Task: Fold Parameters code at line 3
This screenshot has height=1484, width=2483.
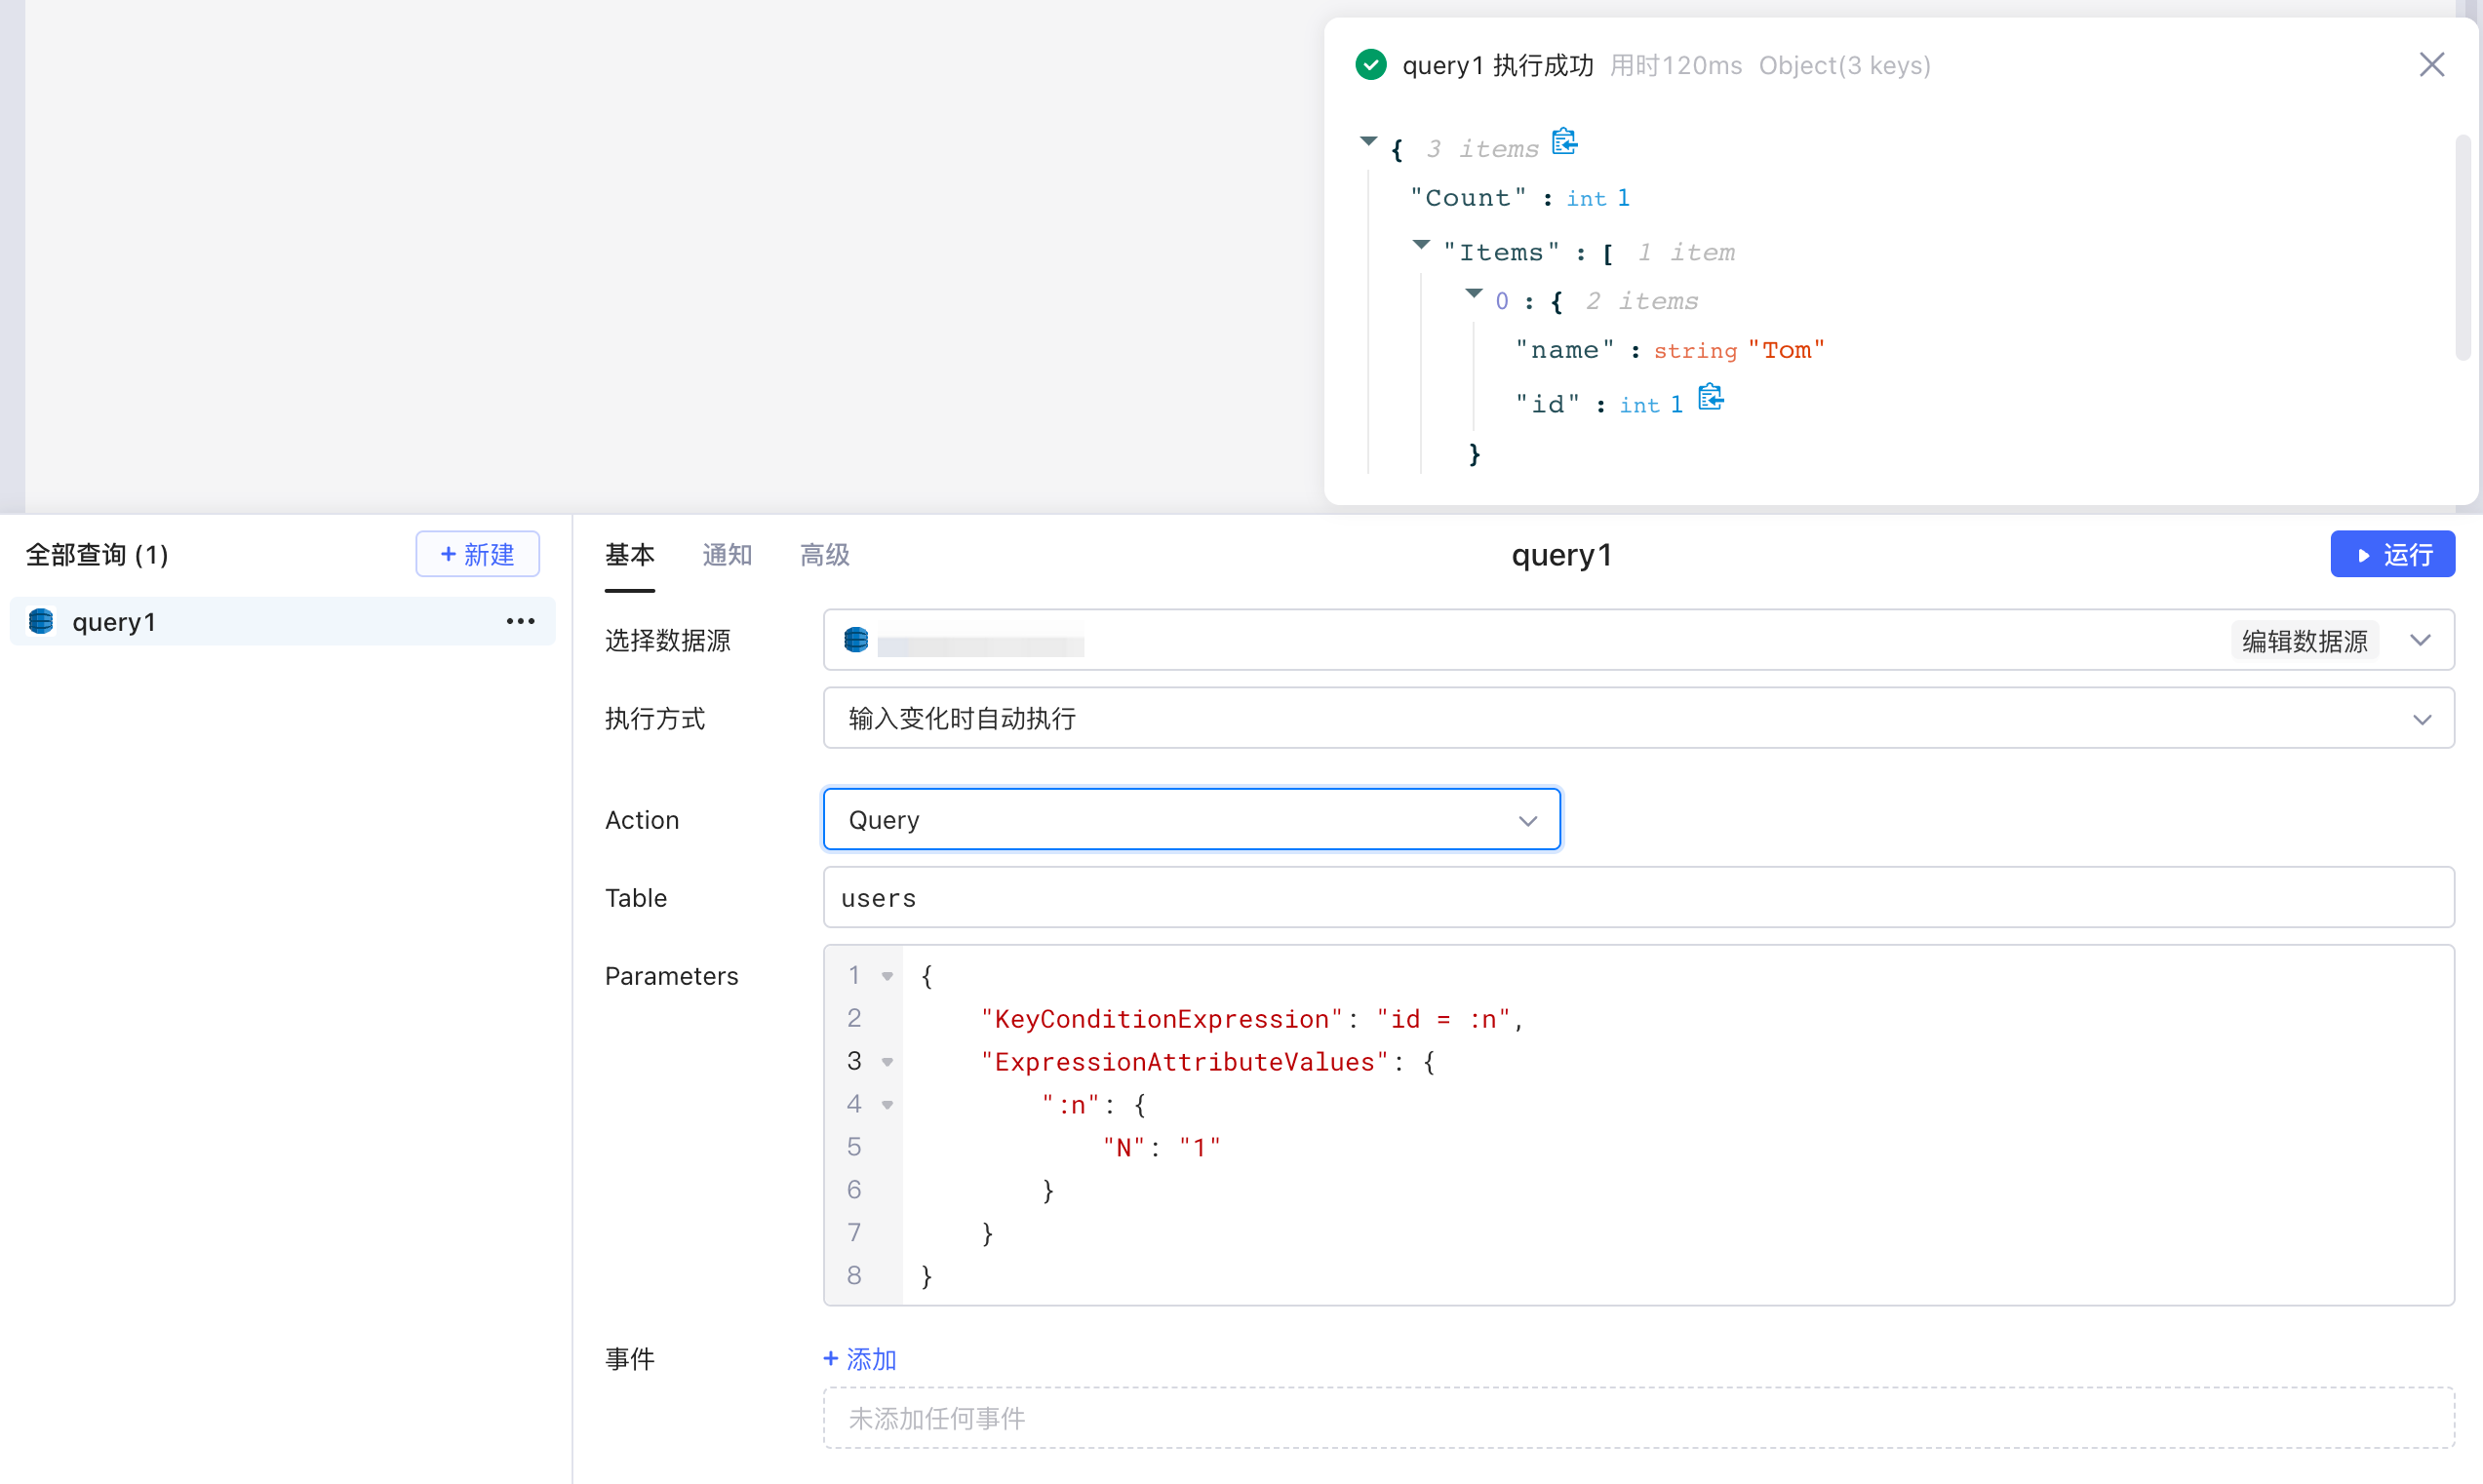Action: (887, 1062)
